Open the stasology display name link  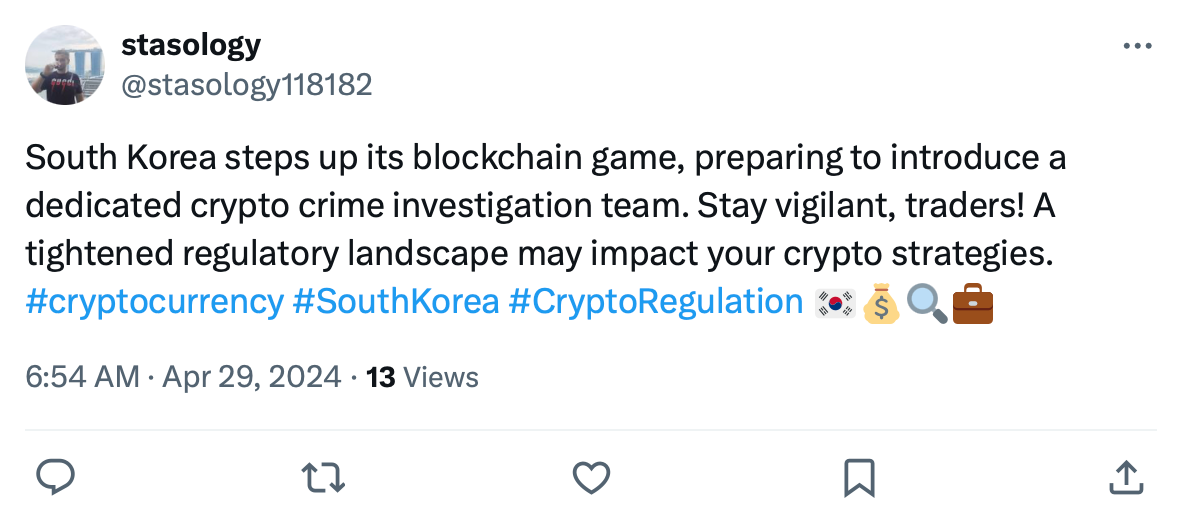pyautogui.click(x=191, y=45)
